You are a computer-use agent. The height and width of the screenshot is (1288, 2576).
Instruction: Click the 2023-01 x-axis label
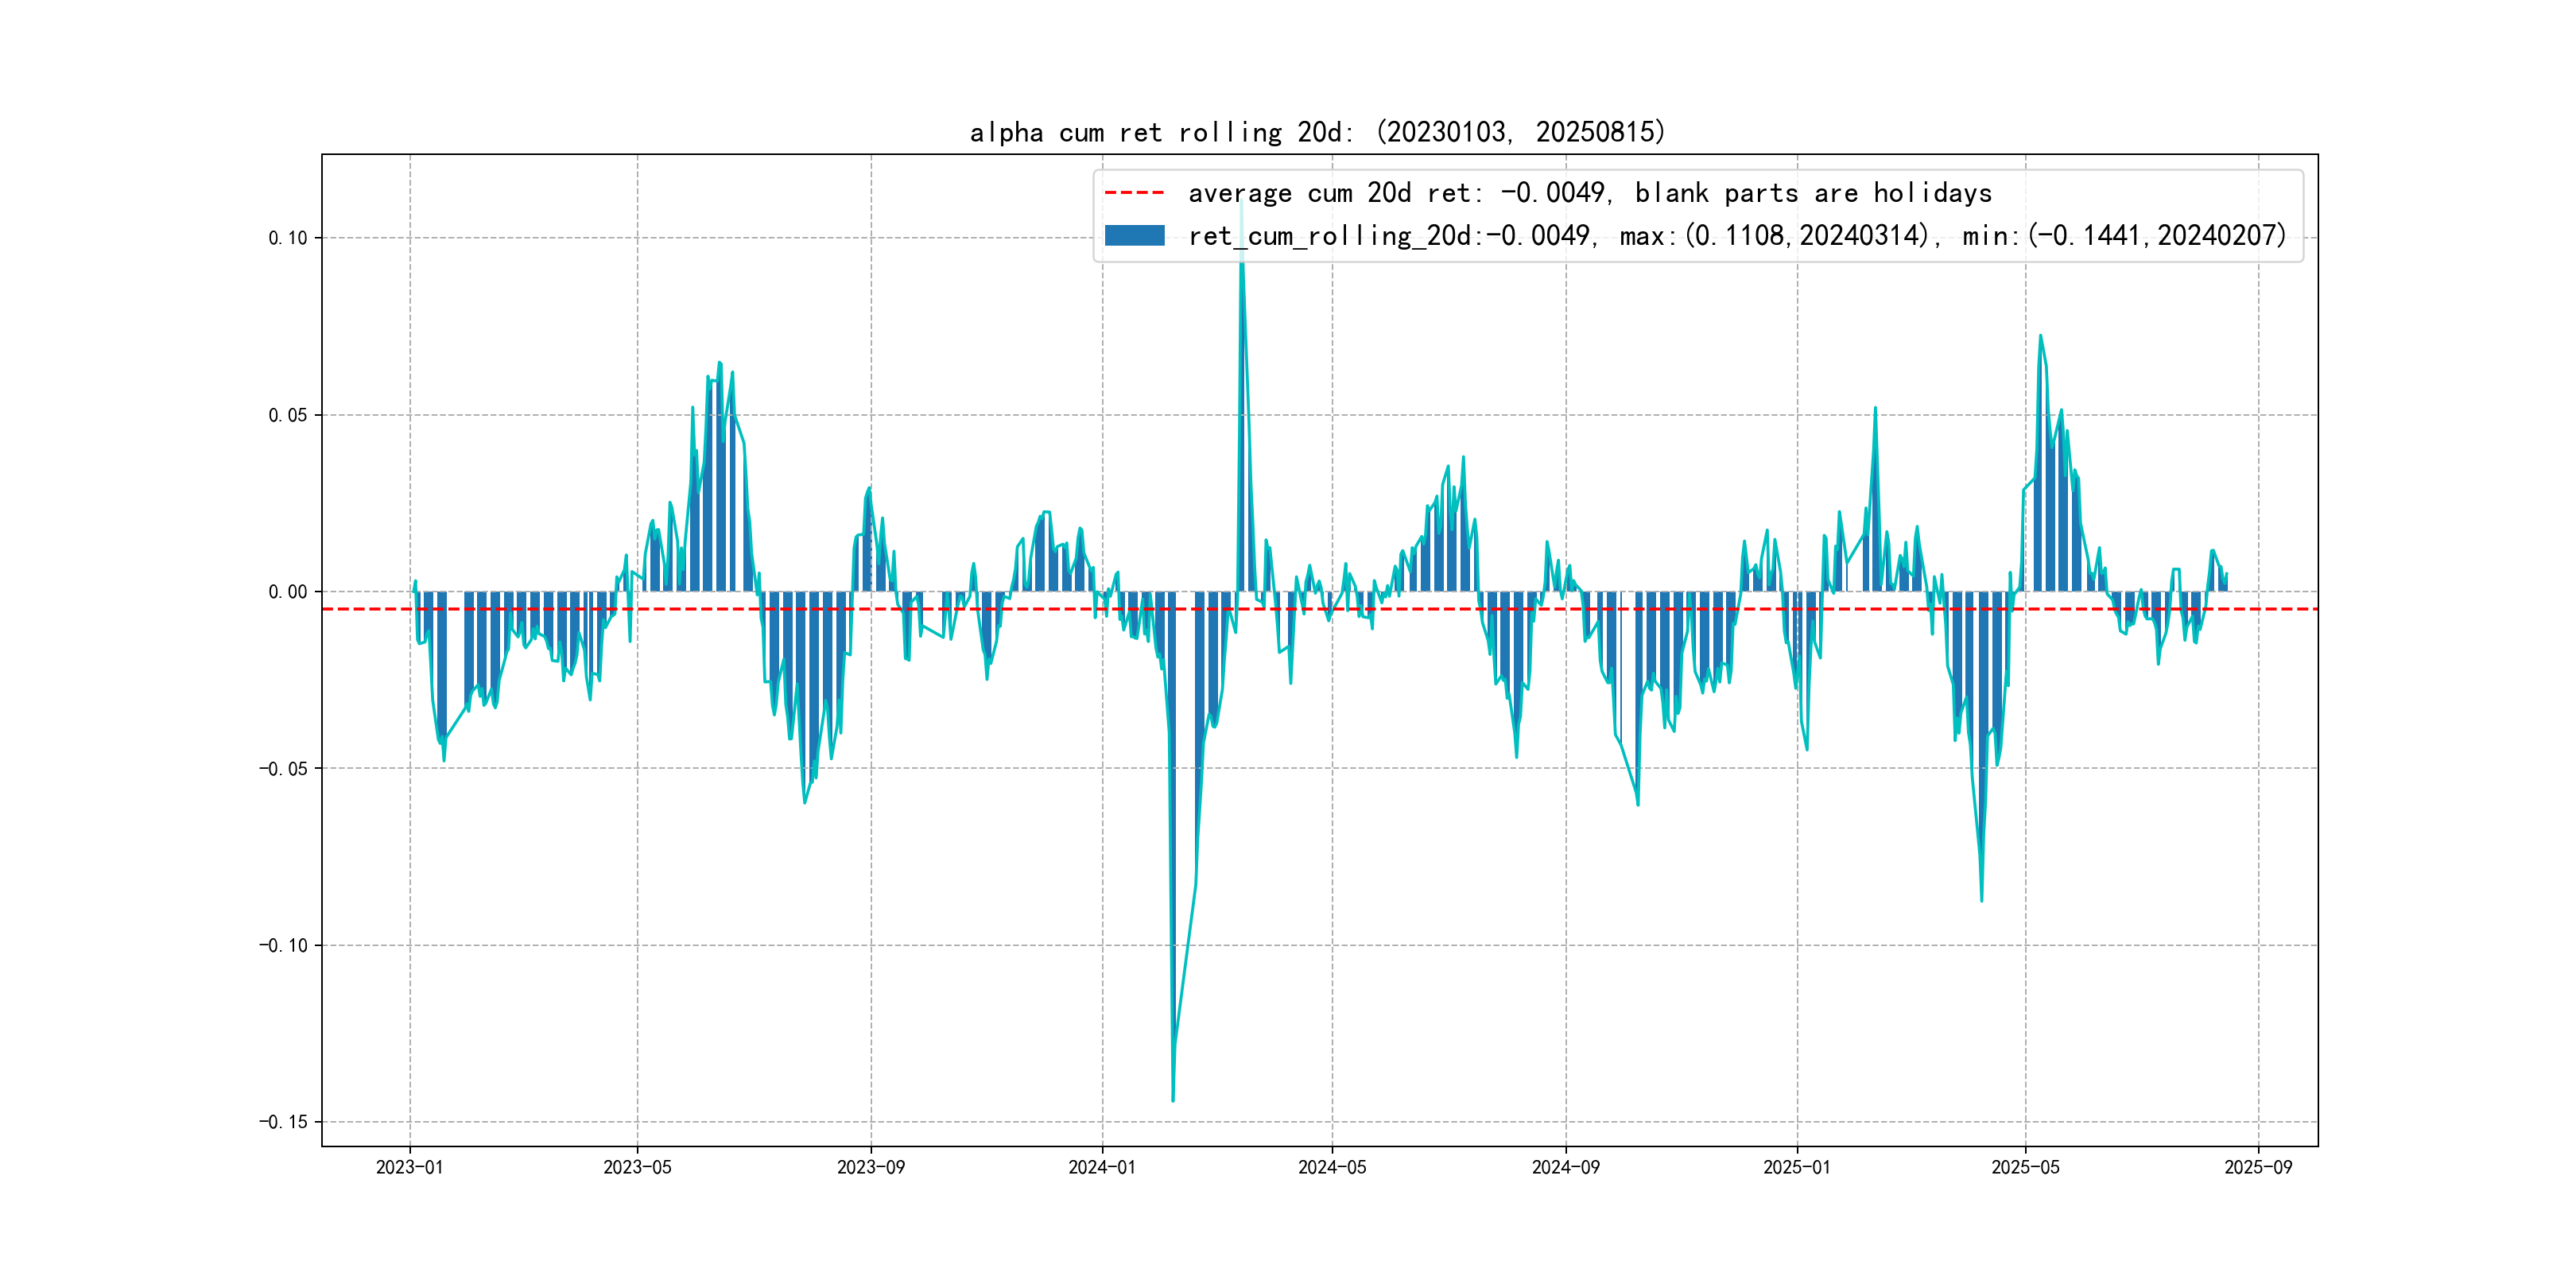[409, 1167]
